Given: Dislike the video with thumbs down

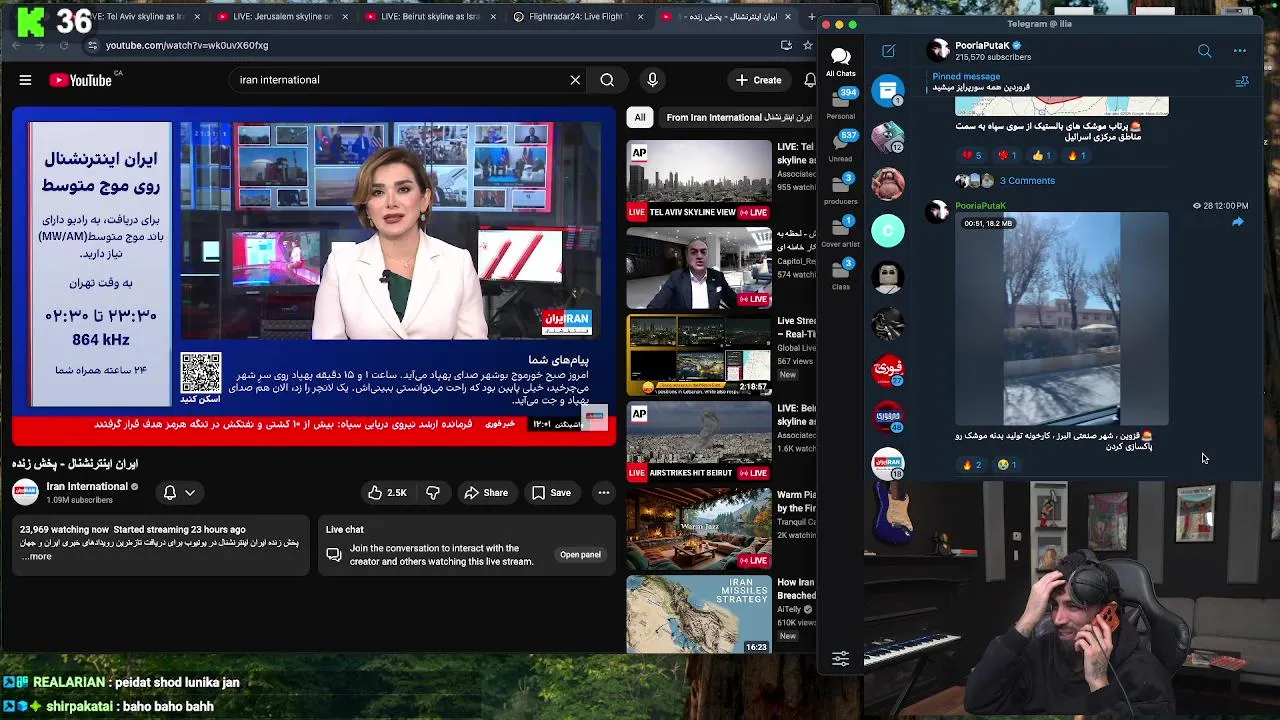Looking at the screenshot, I should (433, 493).
